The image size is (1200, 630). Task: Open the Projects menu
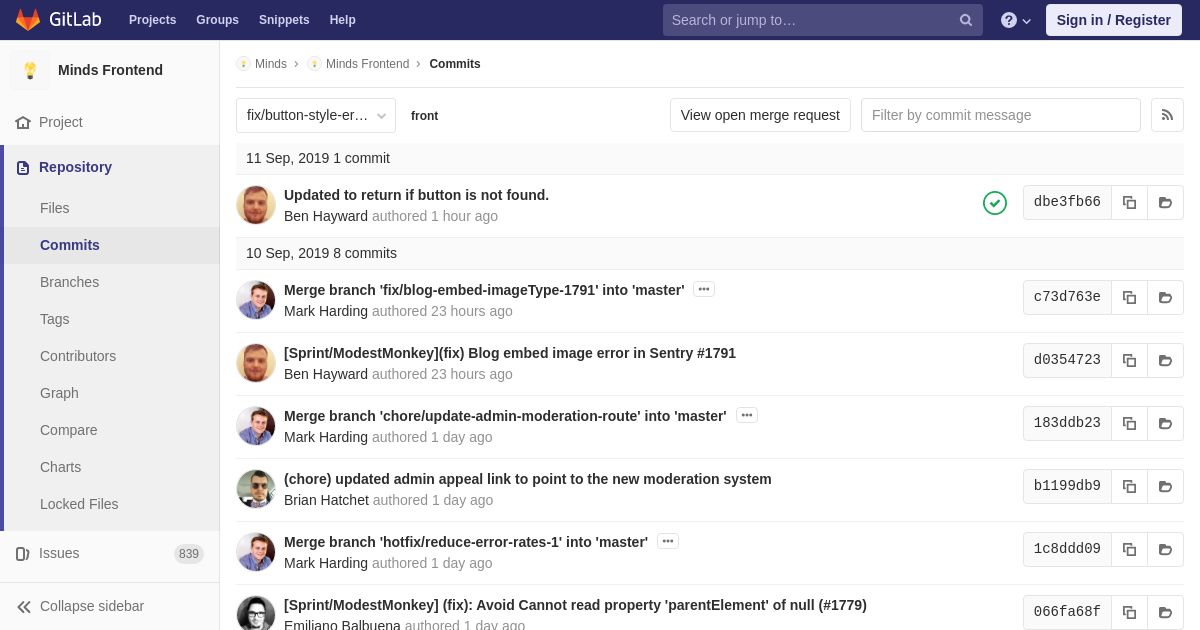[x=152, y=20]
